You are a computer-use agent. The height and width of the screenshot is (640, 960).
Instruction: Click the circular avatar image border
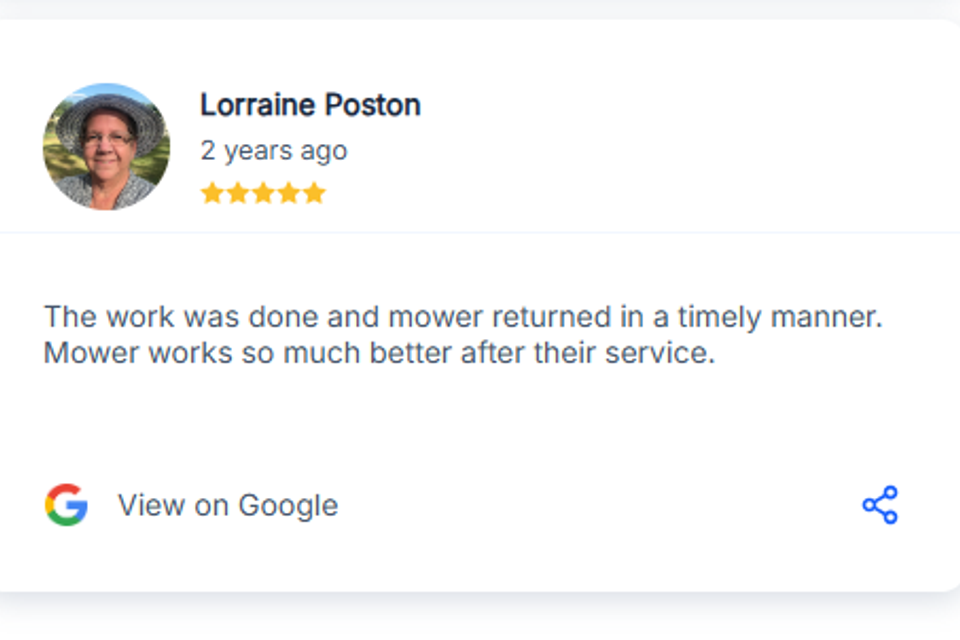pyautogui.click(x=105, y=146)
